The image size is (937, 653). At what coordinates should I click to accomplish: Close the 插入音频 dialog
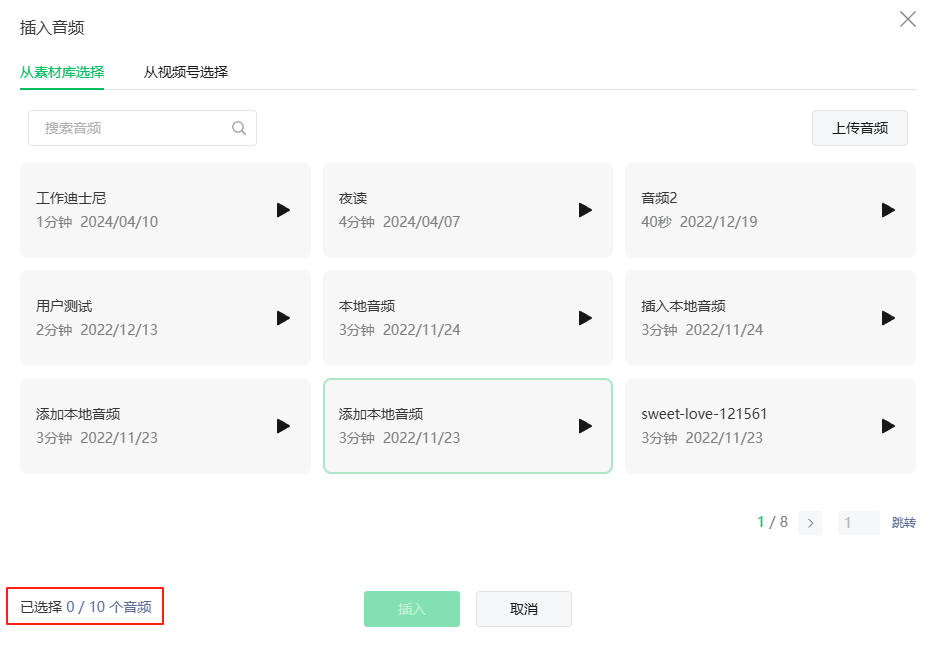pyautogui.click(x=908, y=19)
